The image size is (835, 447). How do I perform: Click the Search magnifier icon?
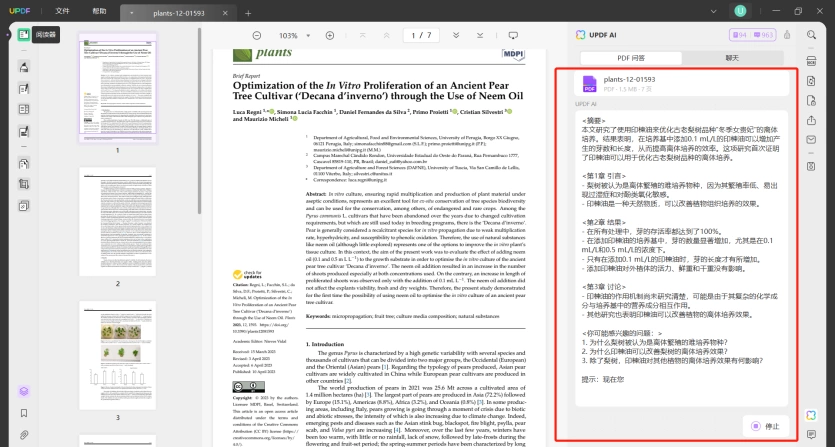tap(811, 35)
